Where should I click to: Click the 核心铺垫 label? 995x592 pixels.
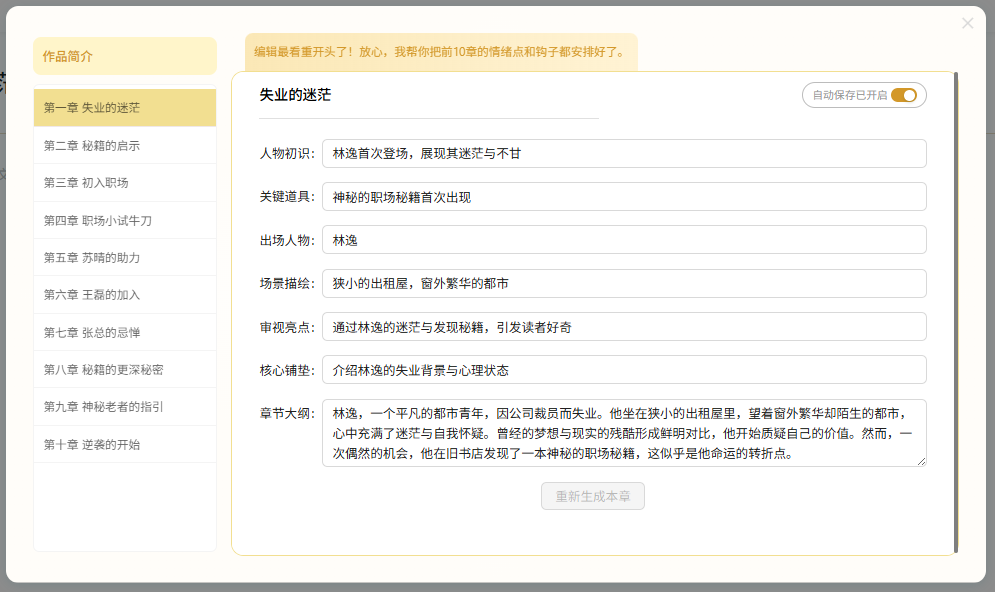click(287, 370)
